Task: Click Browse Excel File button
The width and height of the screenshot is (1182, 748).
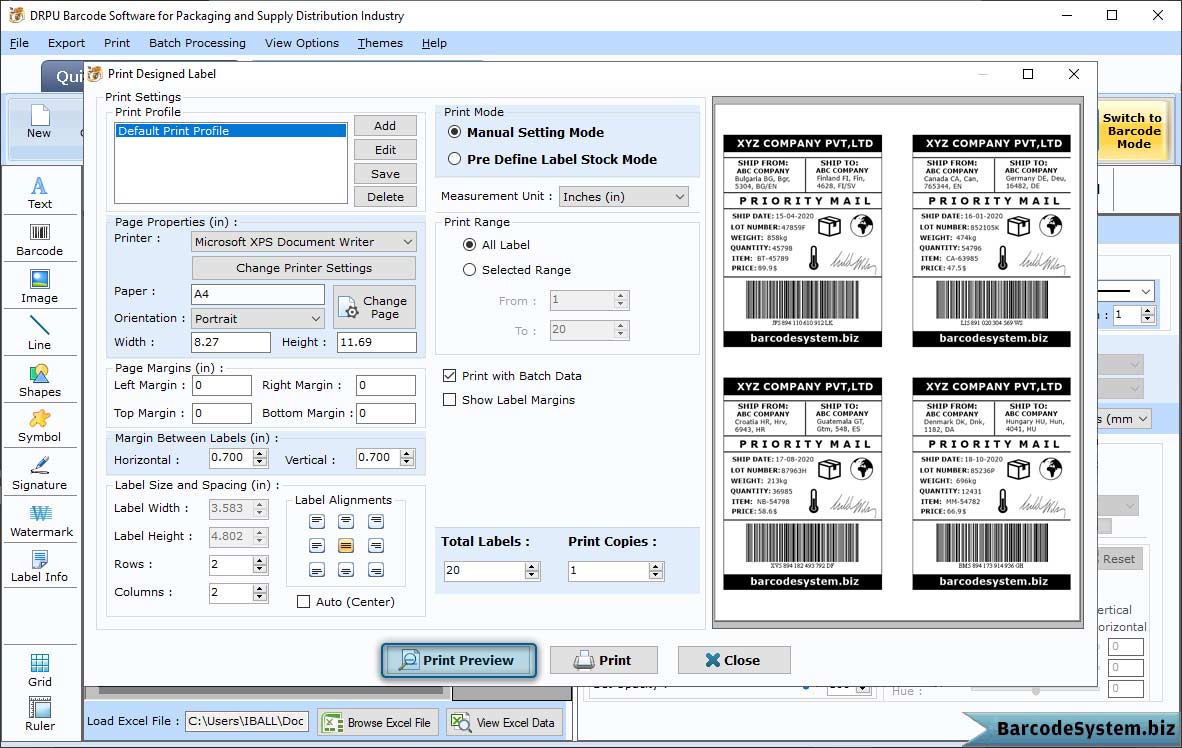Action: pyautogui.click(x=377, y=722)
